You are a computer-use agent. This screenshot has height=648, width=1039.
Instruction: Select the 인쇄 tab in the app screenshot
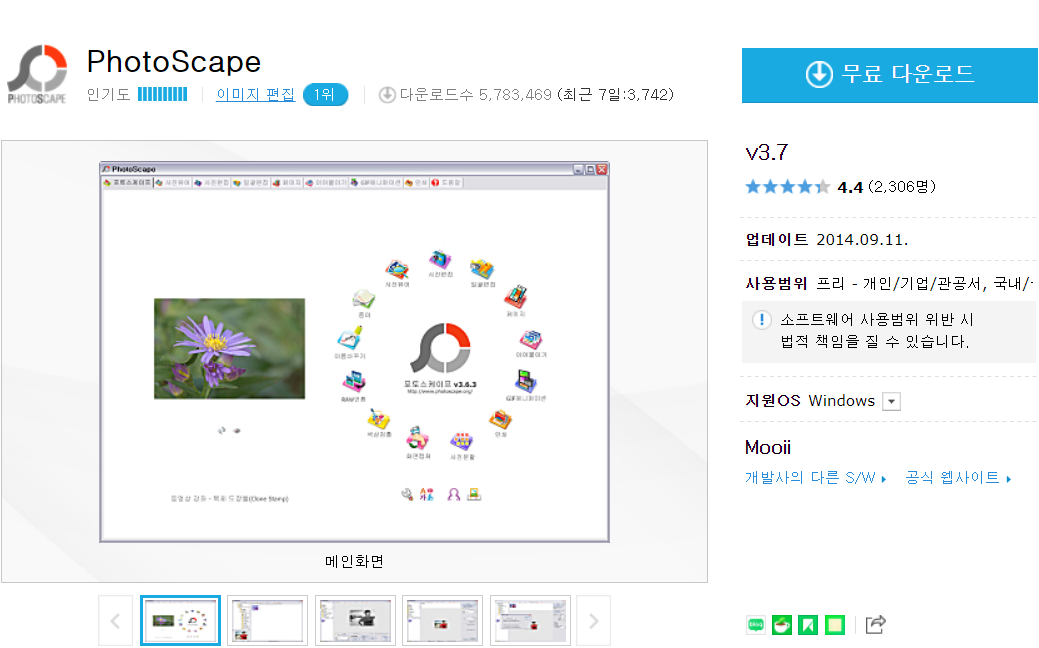pyautogui.click(x=416, y=182)
